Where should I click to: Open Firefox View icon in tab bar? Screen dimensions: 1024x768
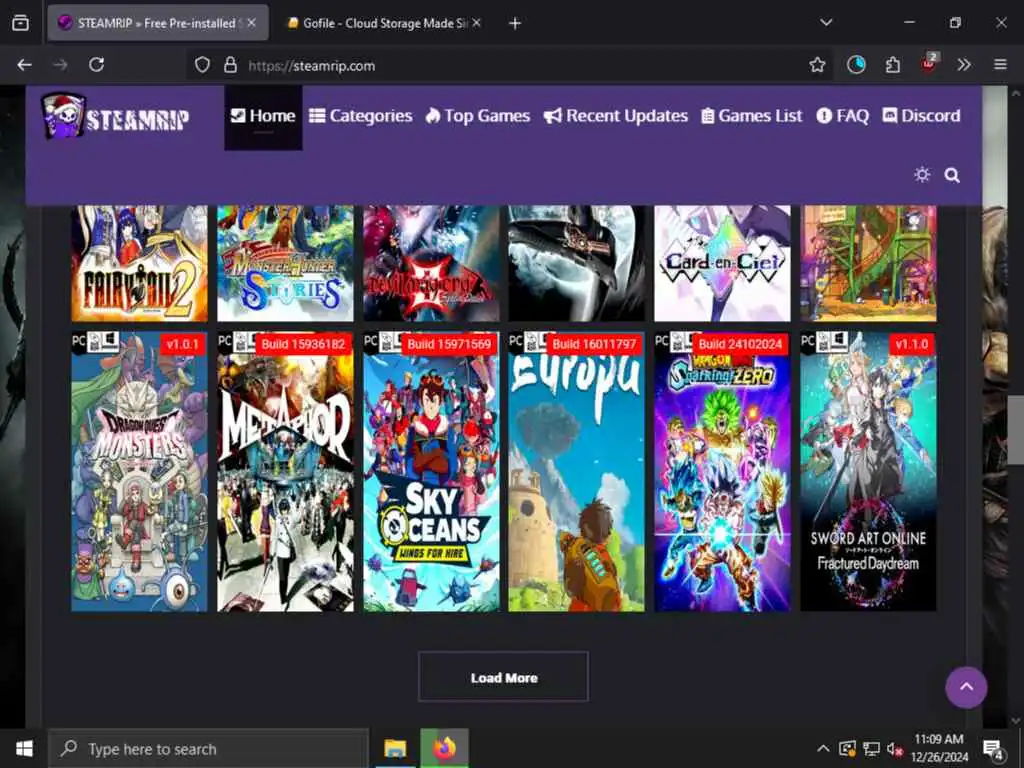[x=20, y=23]
